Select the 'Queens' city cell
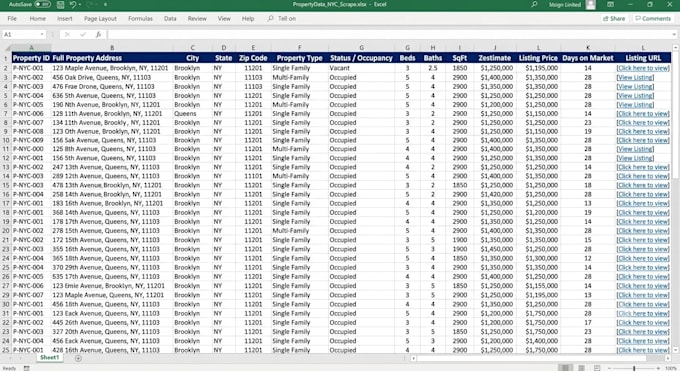Viewport: 680px width, 371px height. (x=193, y=114)
